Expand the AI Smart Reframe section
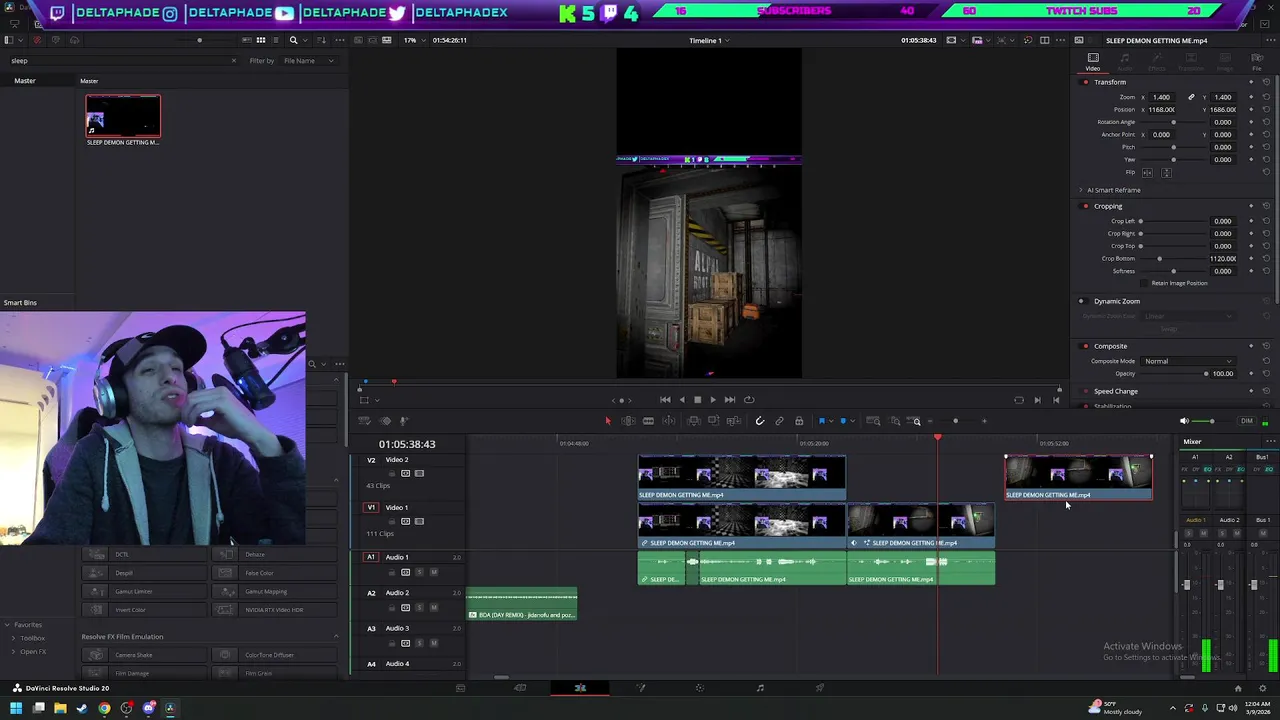This screenshot has width=1280, height=720. coord(1080,190)
